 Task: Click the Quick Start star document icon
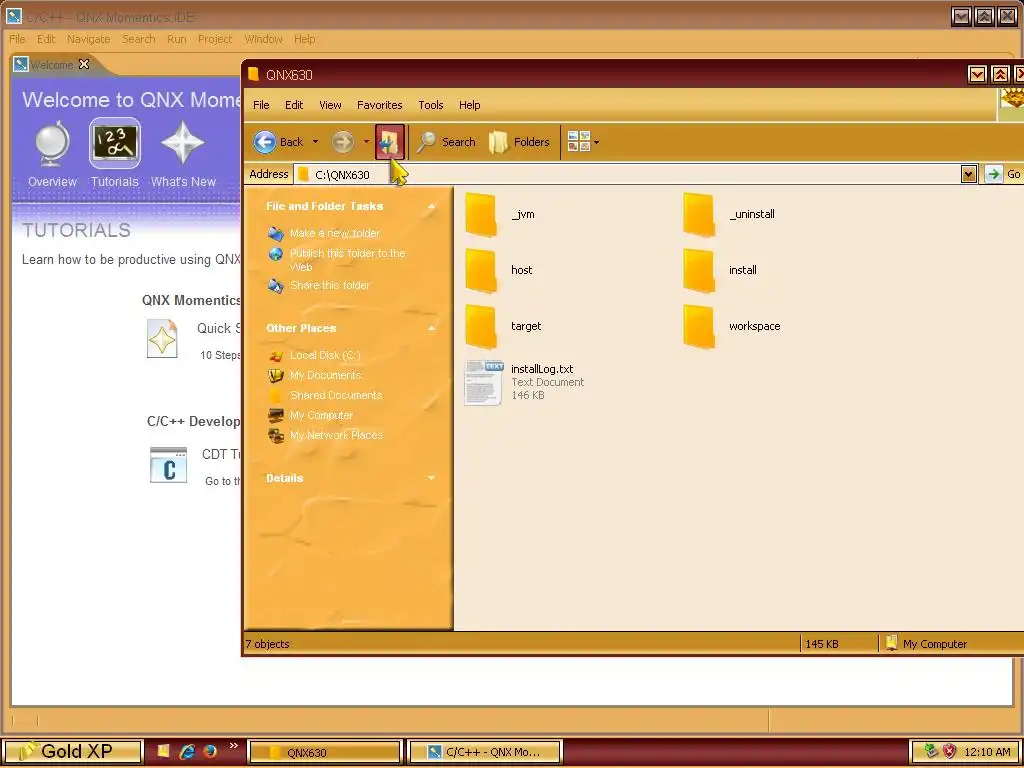point(163,338)
